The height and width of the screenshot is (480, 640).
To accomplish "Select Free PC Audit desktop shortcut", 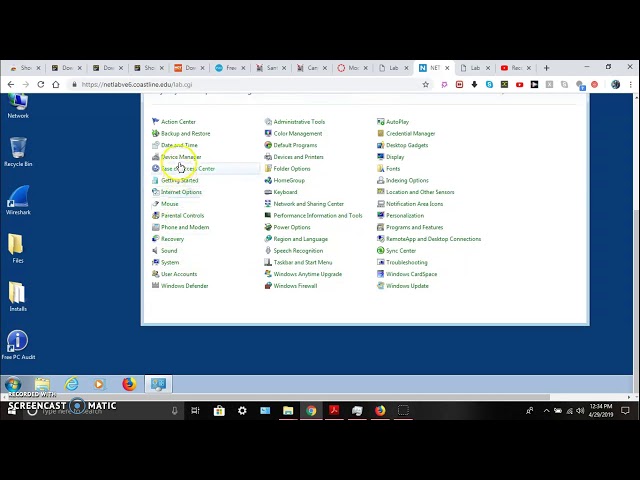I will pos(18,345).
